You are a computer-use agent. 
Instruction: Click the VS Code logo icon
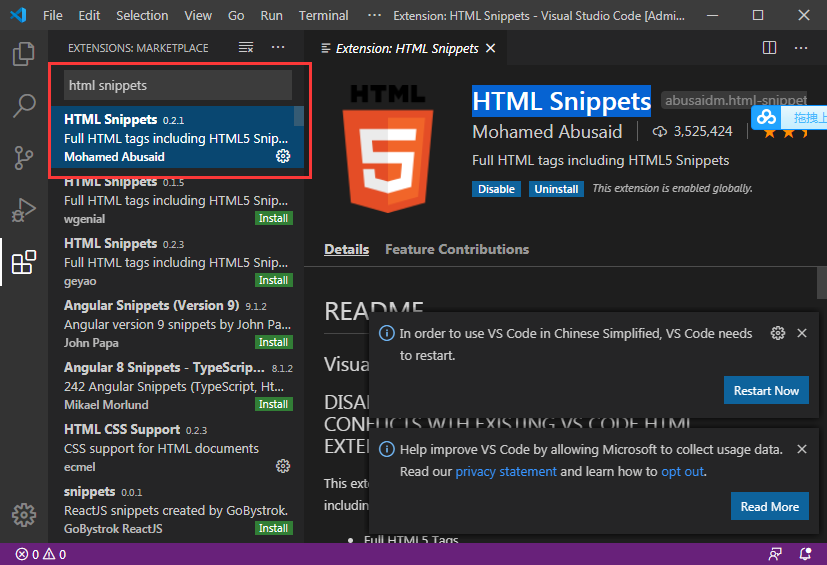pyautogui.click(x=18, y=15)
